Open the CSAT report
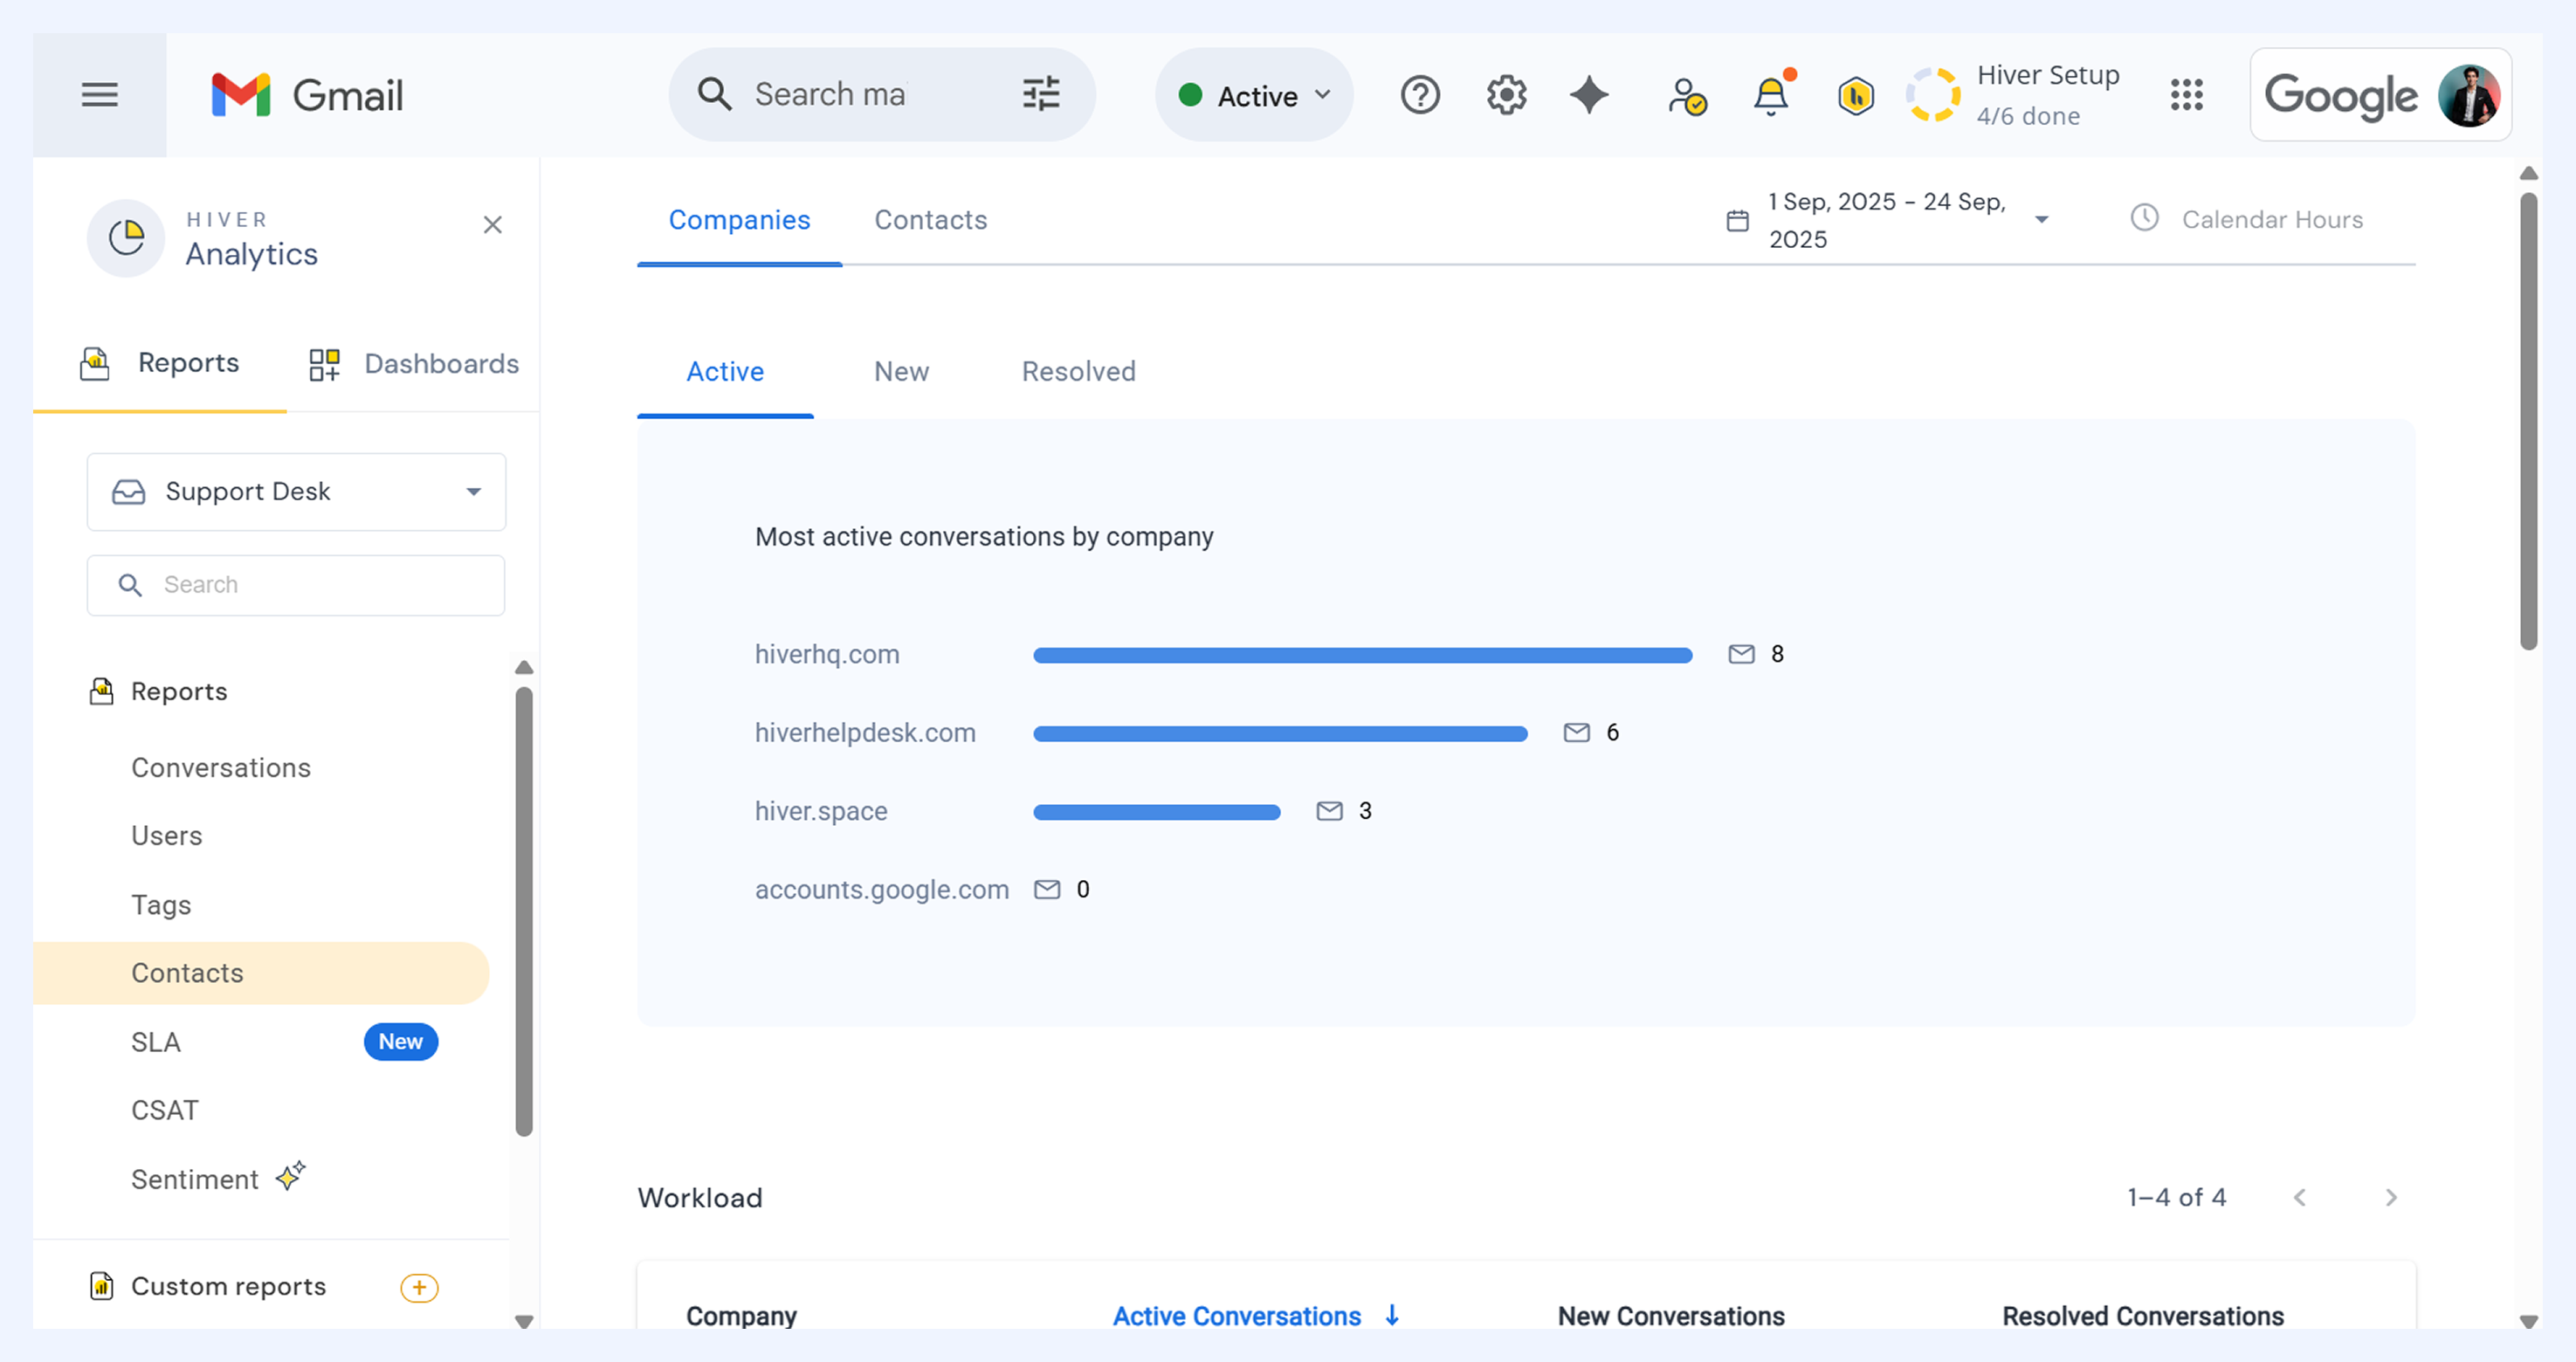The image size is (2576, 1362). [165, 1110]
